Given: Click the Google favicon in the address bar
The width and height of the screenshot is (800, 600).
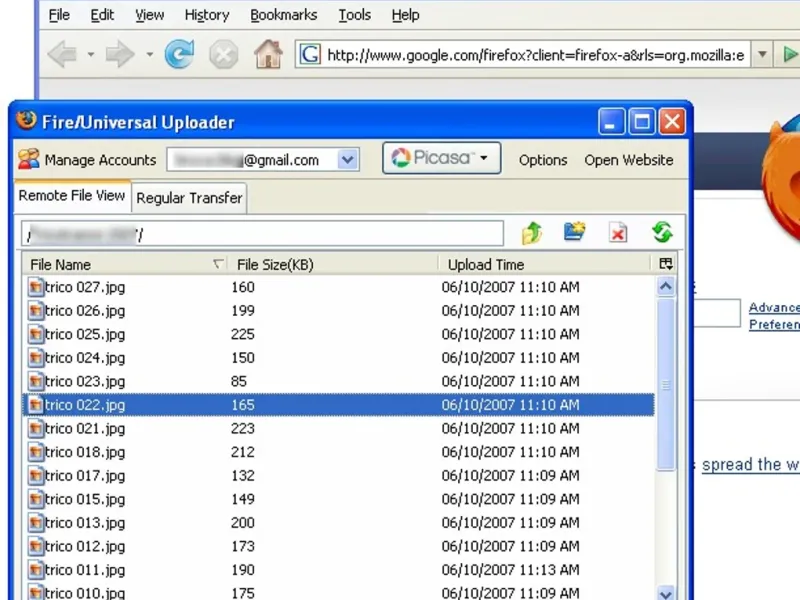Looking at the screenshot, I should coord(310,54).
